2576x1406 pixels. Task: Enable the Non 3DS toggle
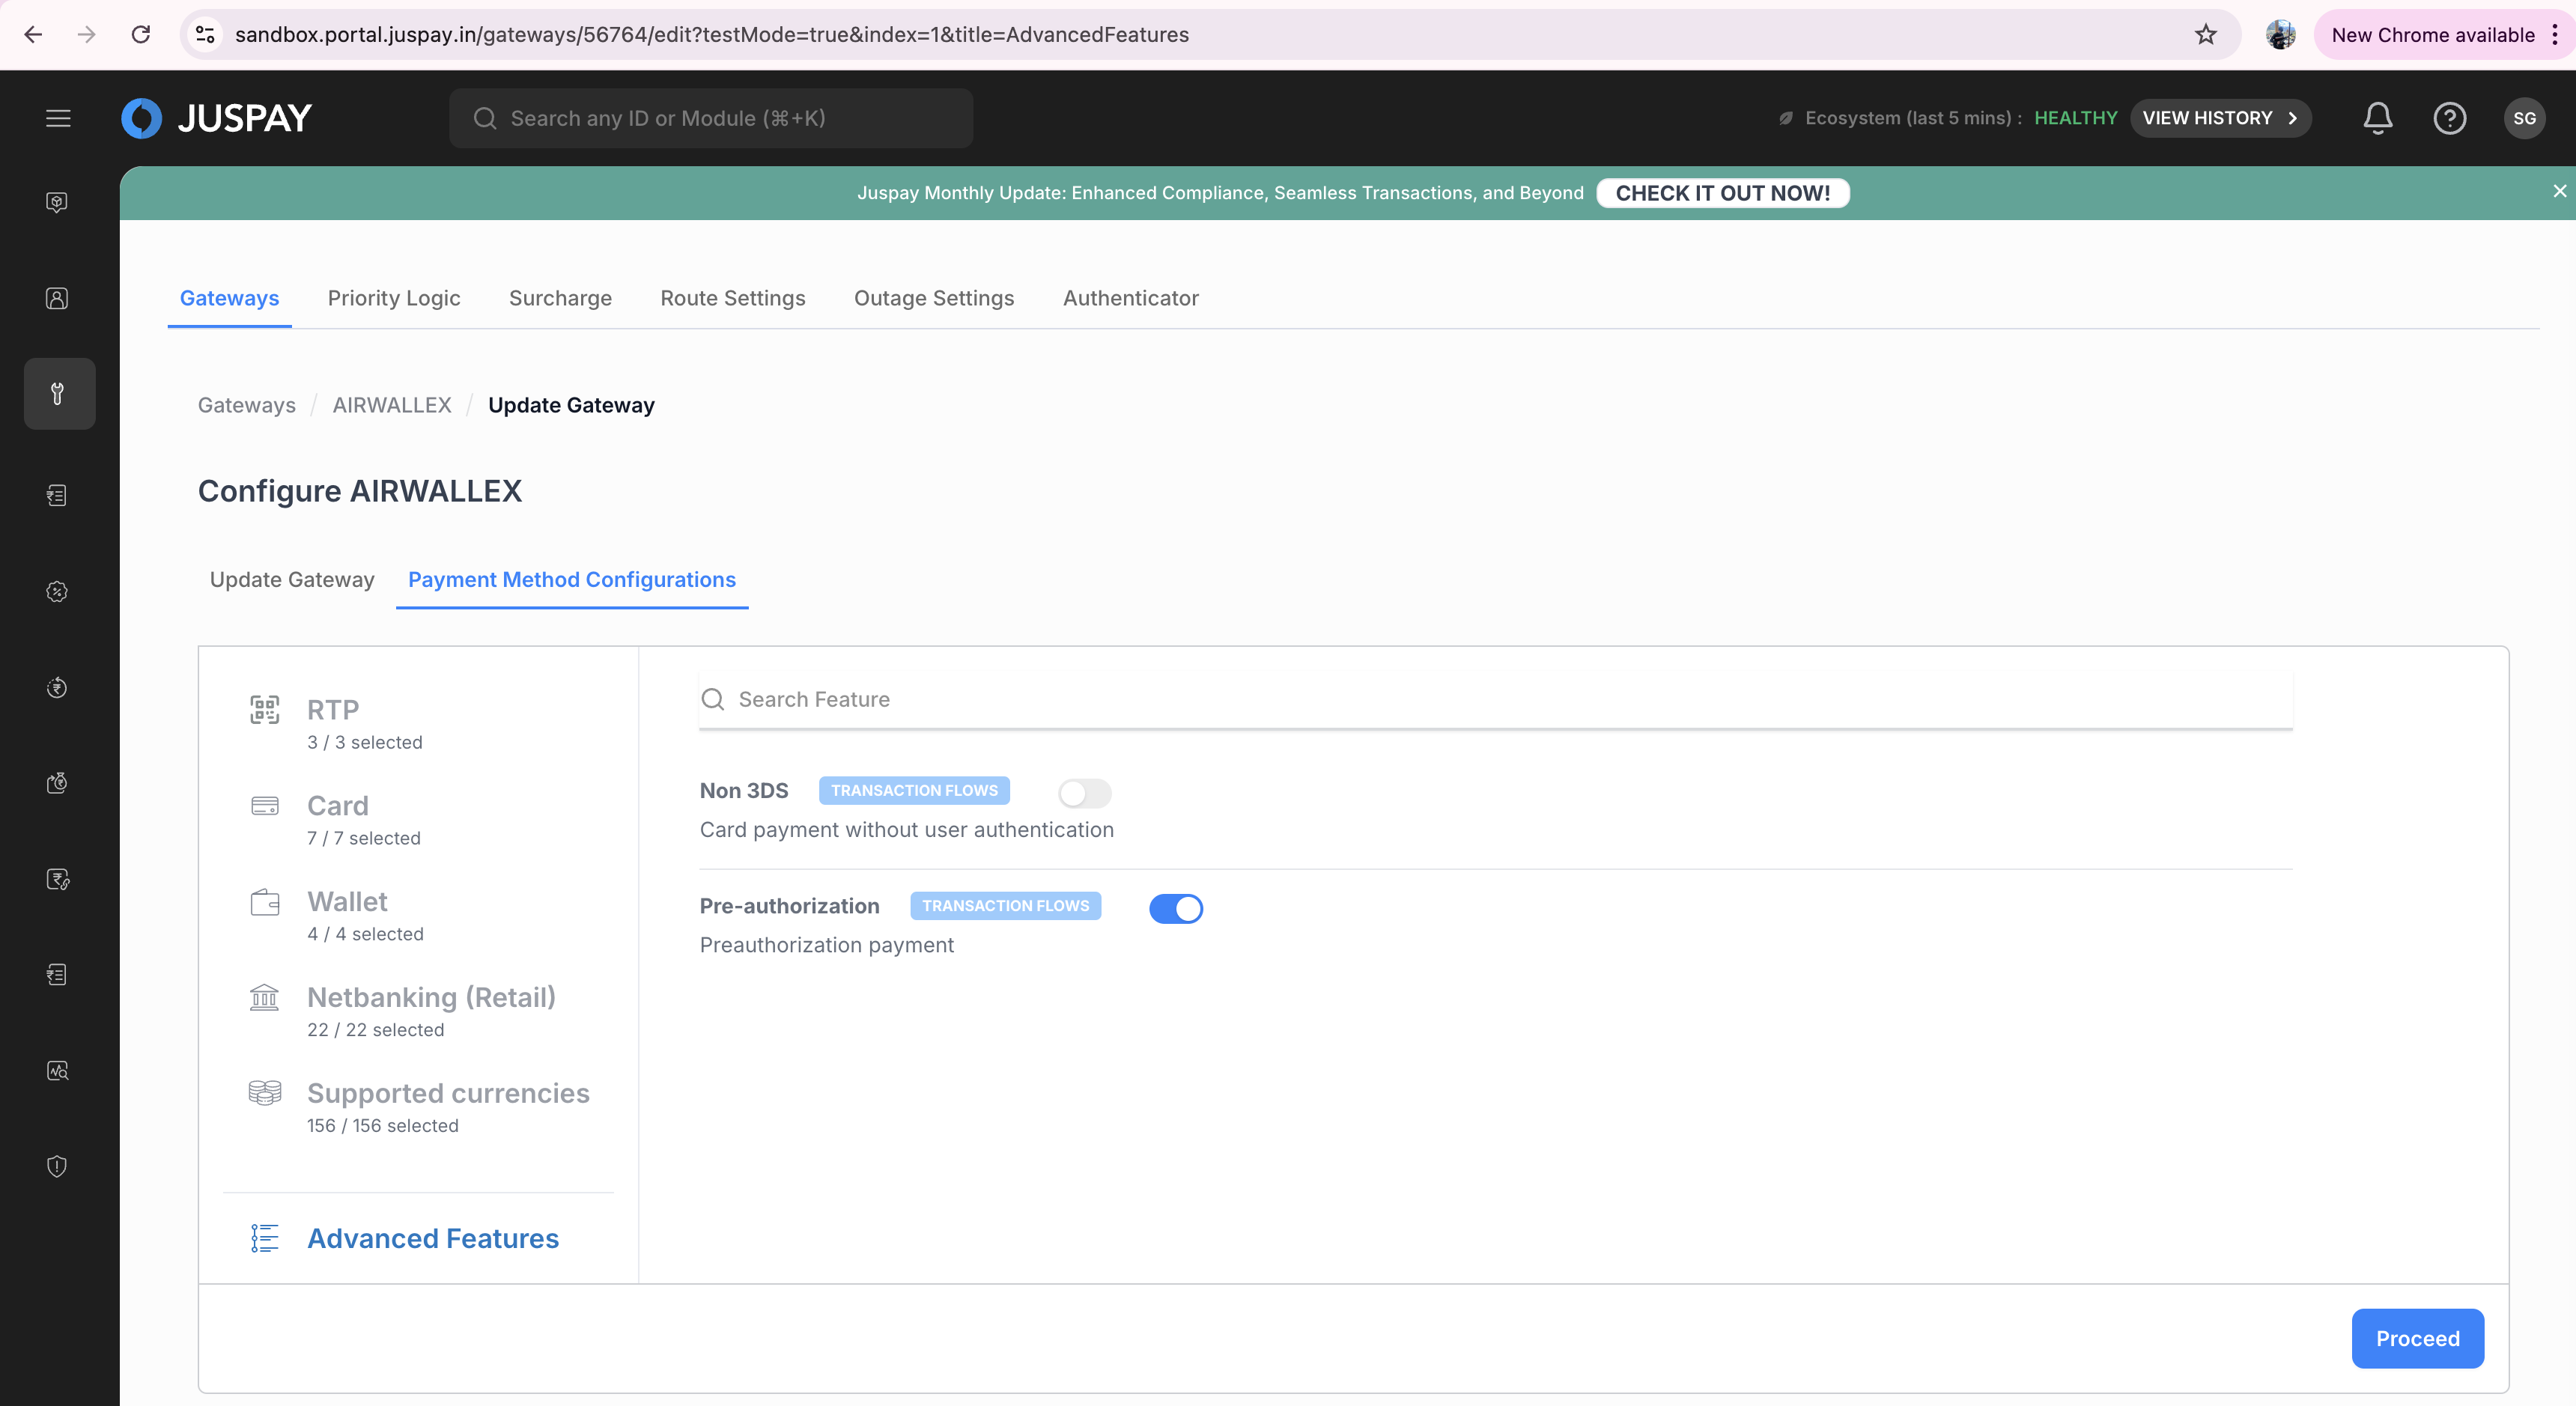click(x=1084, y=793)
